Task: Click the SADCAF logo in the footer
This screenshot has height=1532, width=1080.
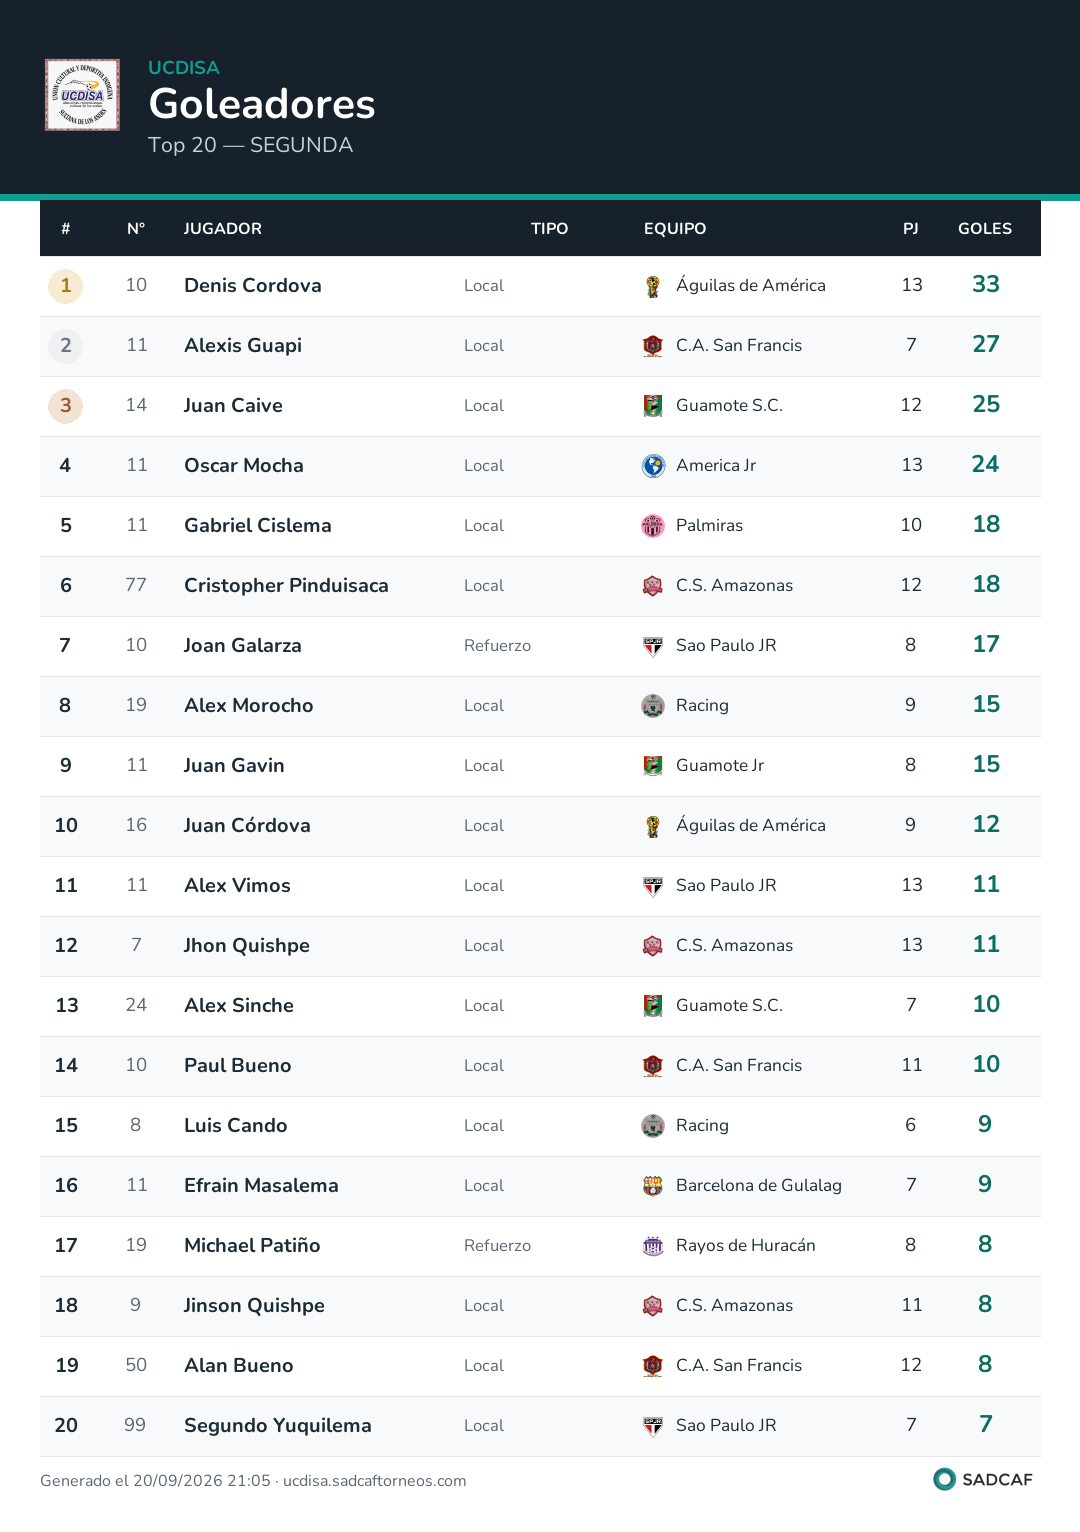Action: point(983,1479)
